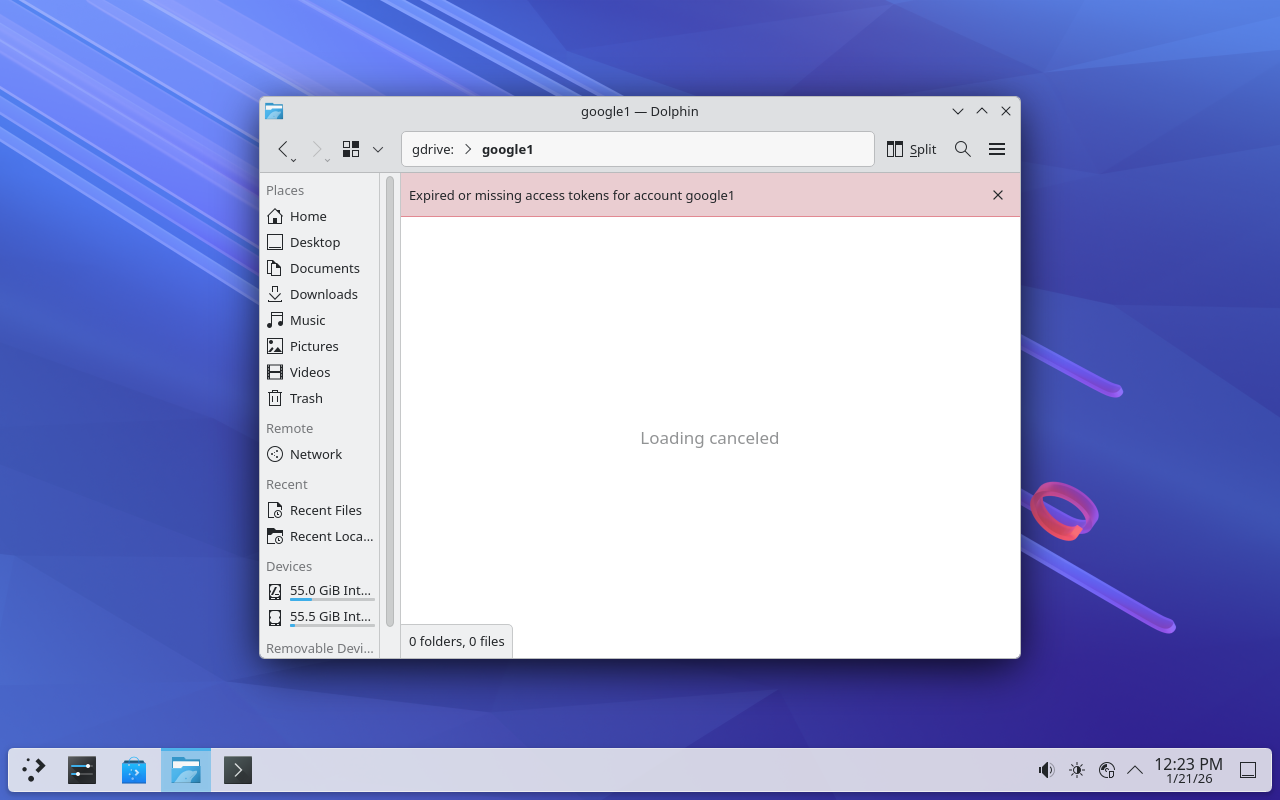Image resolution: width=1280 pixels, height=800 pixels.
Task: Open Trash in Places sidebar
Action: pos(306,398)
